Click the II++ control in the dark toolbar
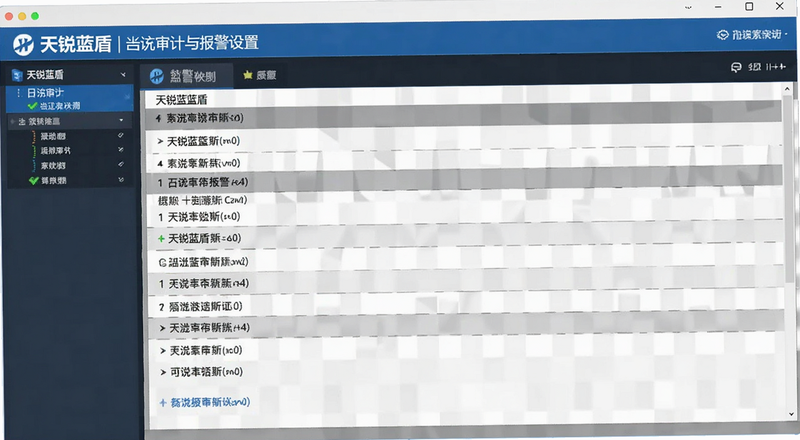Screen dimensions: 800x440 pos(776,67)
